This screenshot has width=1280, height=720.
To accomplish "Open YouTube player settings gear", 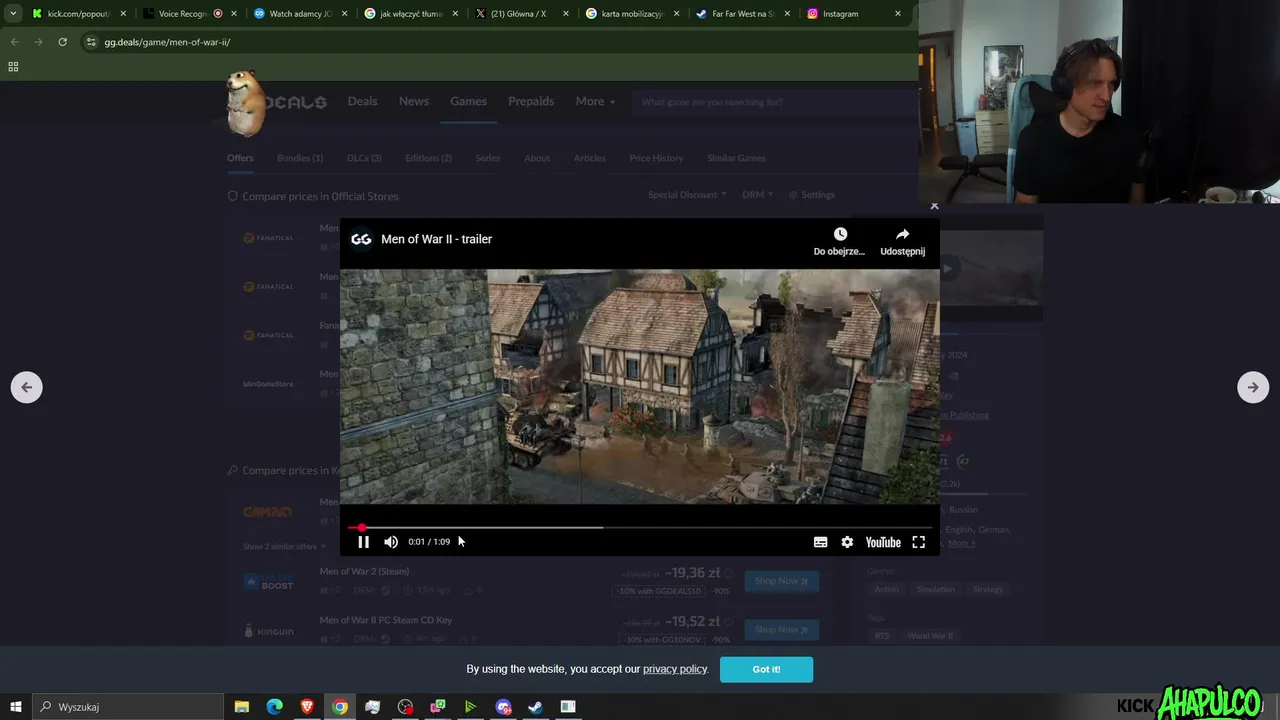I will (x=847, y=542).
